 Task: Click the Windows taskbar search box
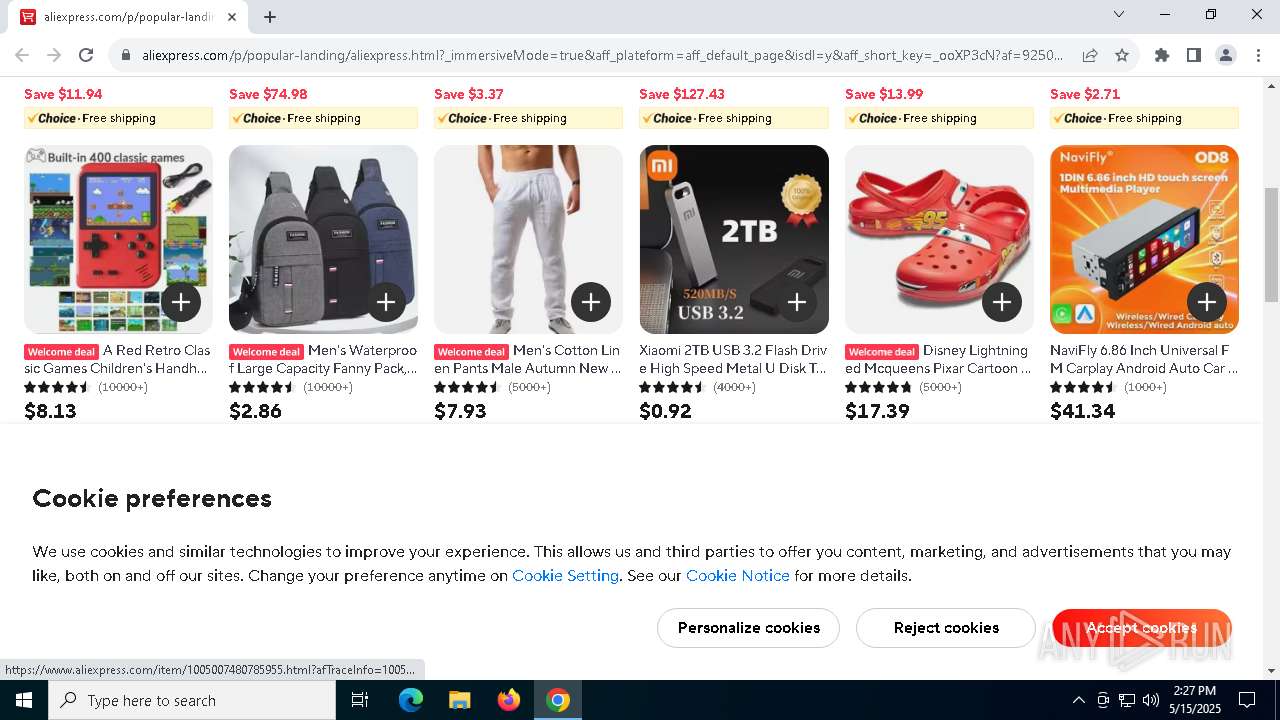pyautogui.click(x=192, y=700)
